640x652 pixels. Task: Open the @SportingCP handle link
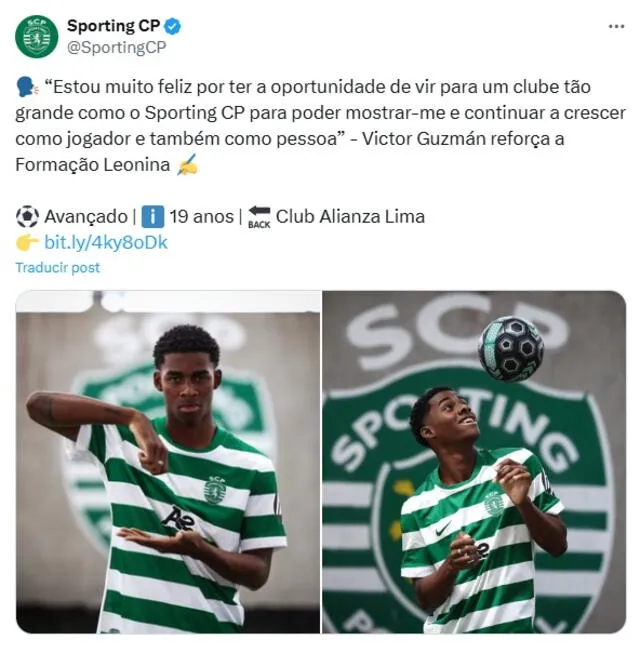(x=116, y=47)
